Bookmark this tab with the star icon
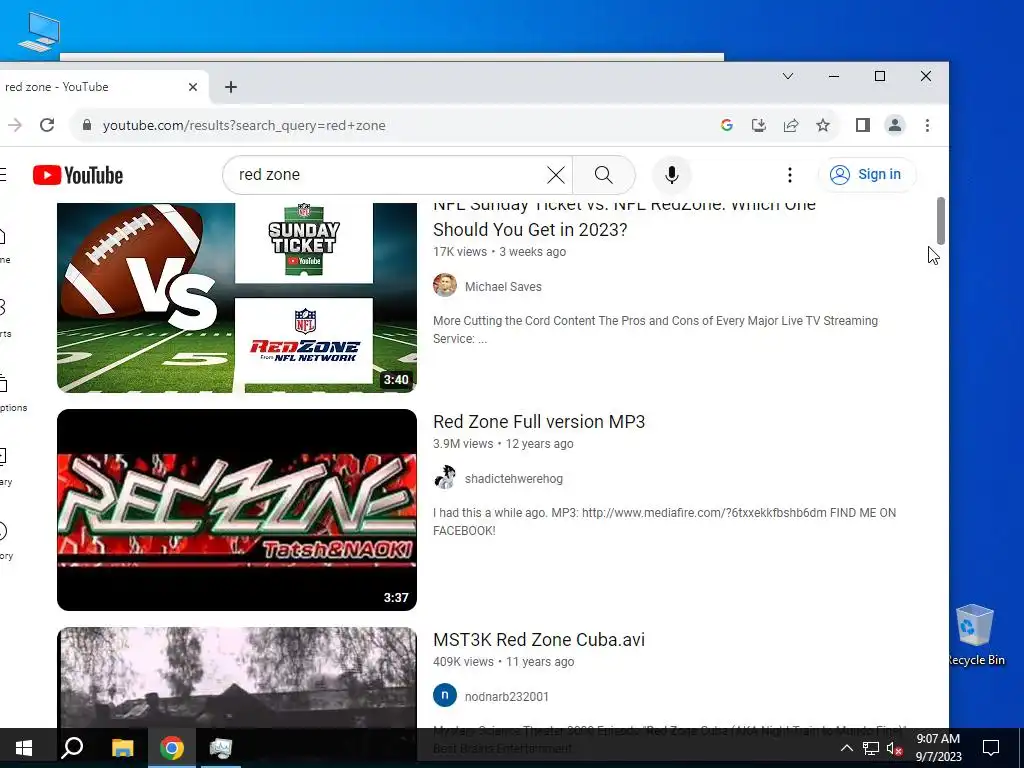This screenshot has width=1024, height=768. (x=823, y=125)
